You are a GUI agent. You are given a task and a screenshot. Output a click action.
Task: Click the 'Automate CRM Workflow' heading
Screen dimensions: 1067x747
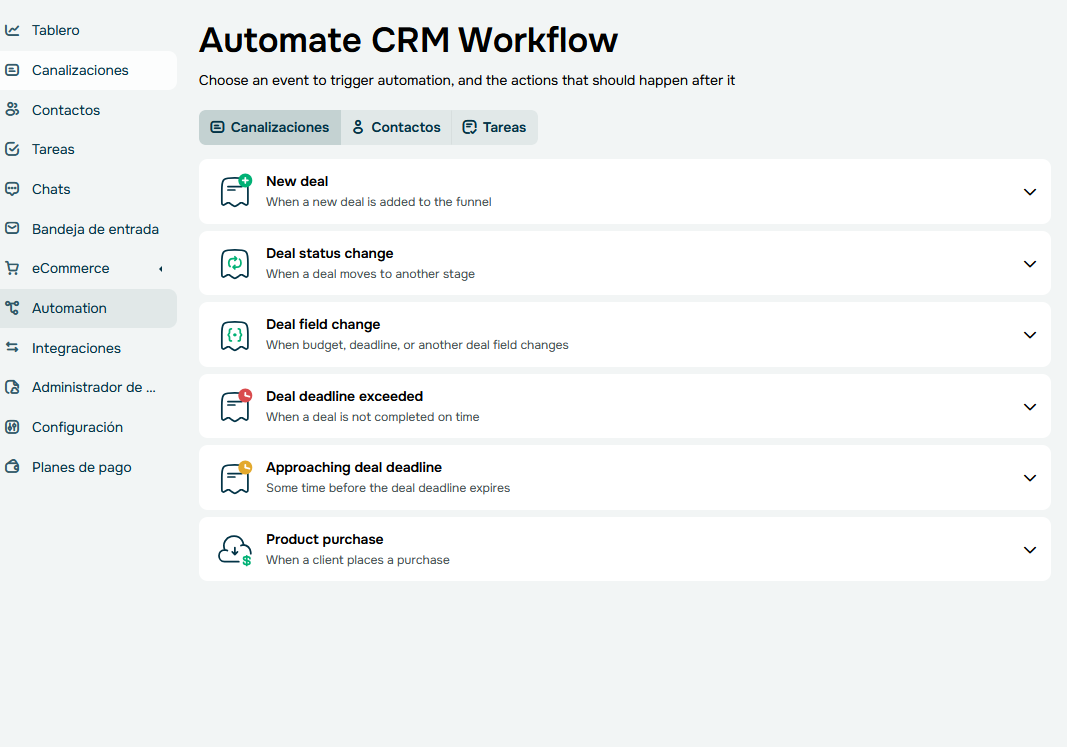pos(408,39)
